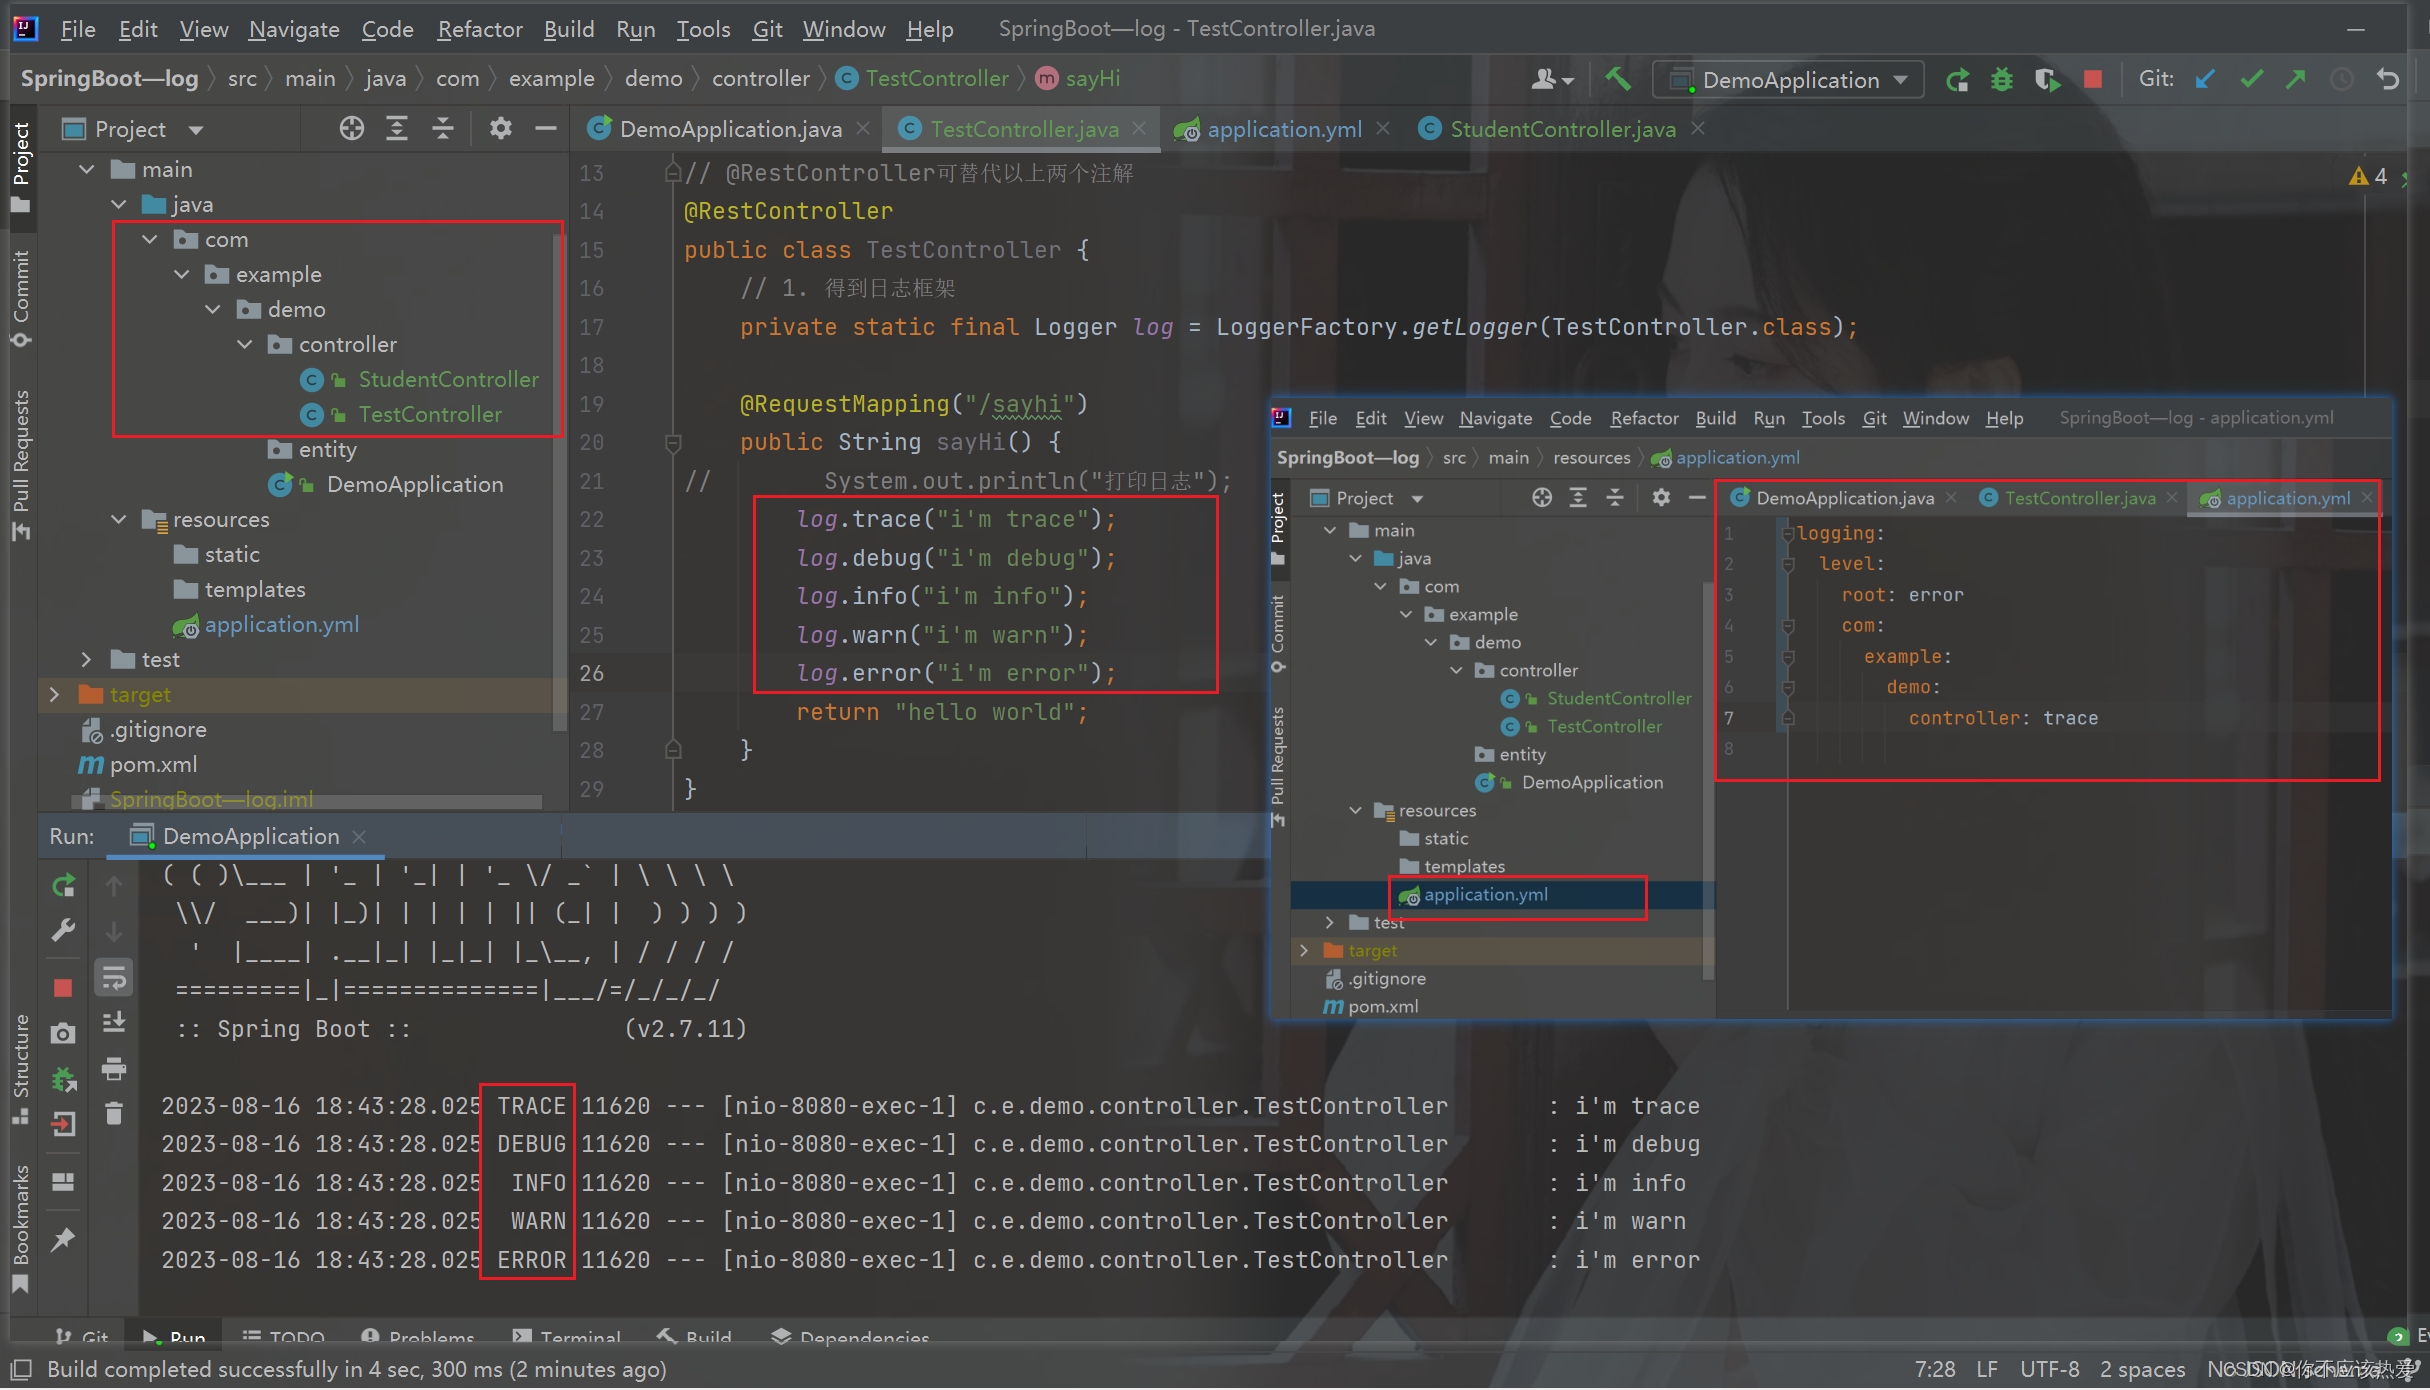Open the Terminal tool window button
Screen dimensions: 2430x1390
[x=567, y=1336]
